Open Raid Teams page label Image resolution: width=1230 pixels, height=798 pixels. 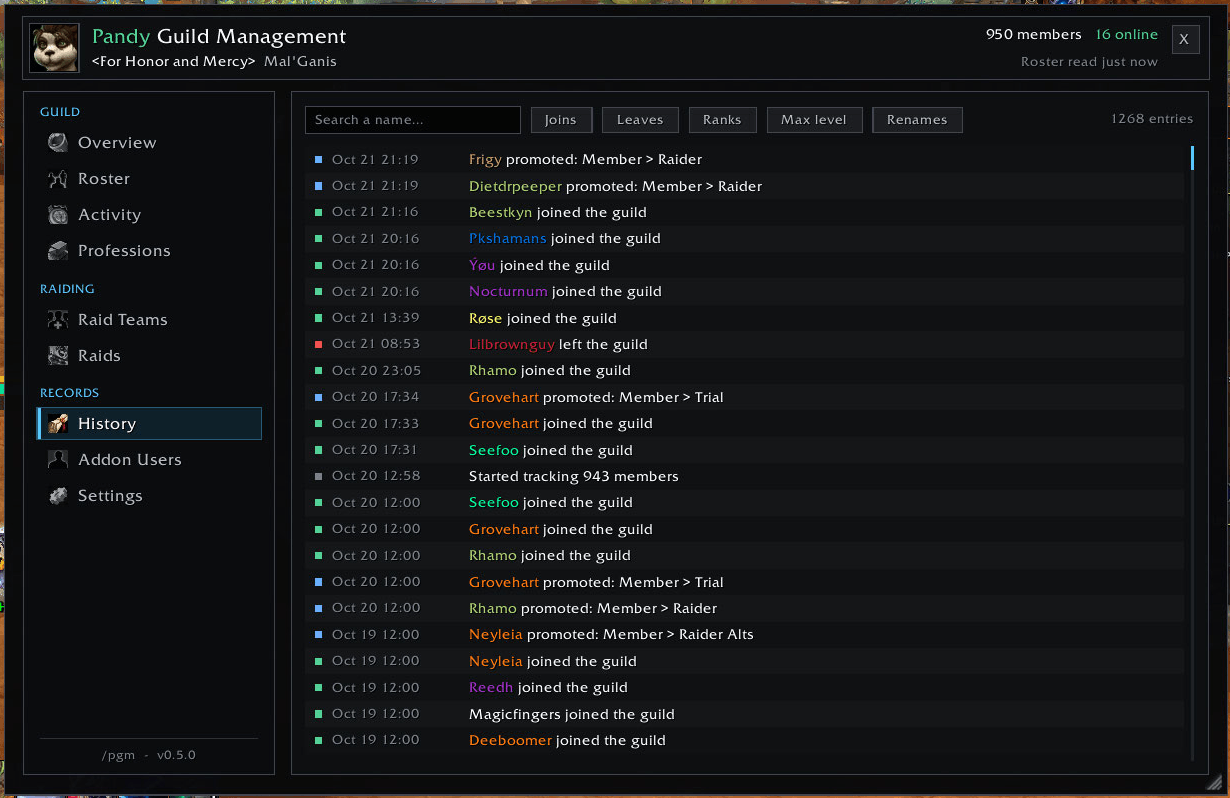tap(123, 320)
